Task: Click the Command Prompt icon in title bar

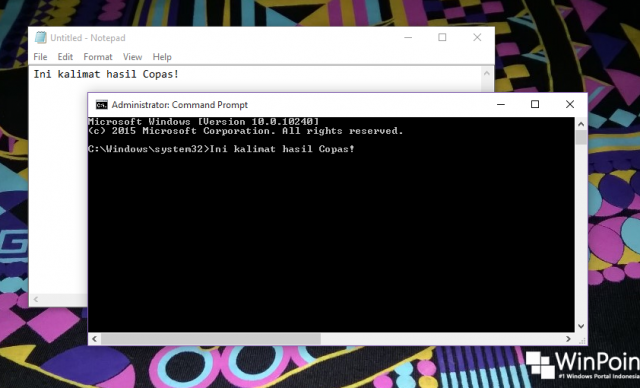Action: 102,104
